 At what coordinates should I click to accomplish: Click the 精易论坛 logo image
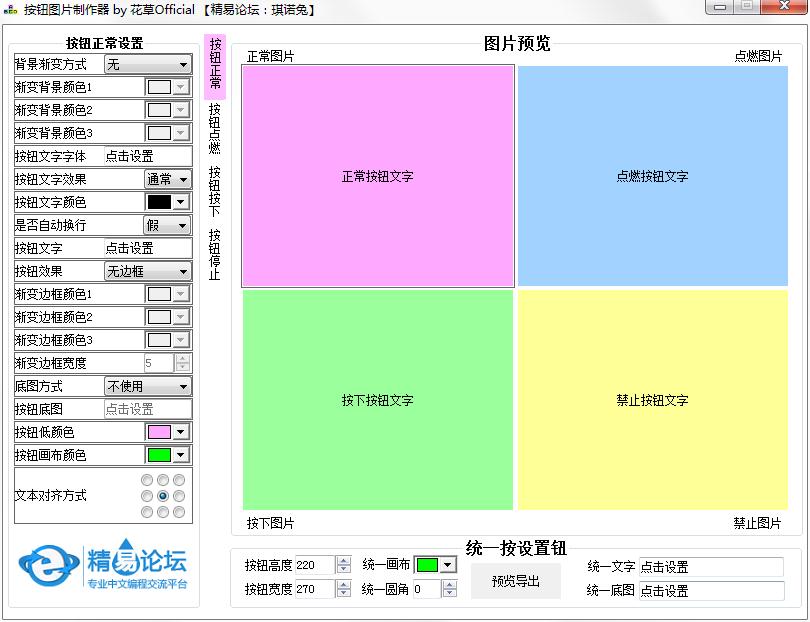coord(104,565)
